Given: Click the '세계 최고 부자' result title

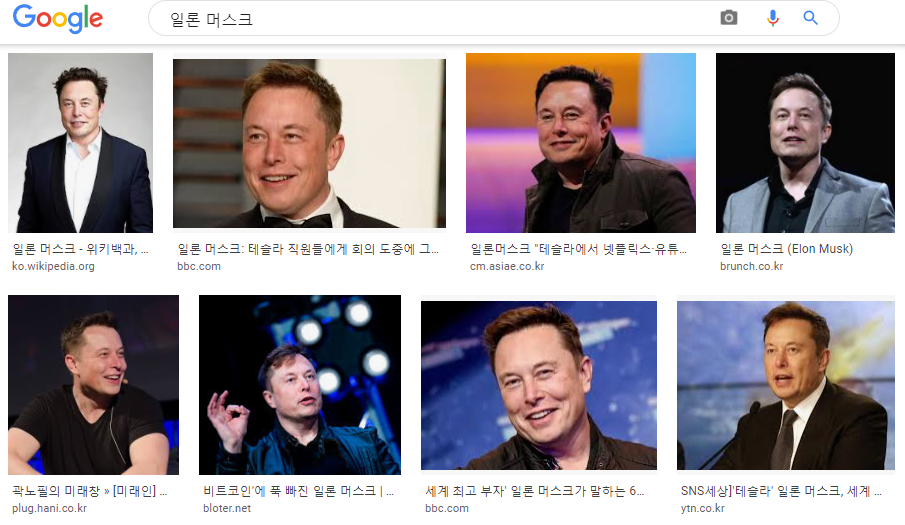Looking at the screenshot, I should click(x=534, y=491).
